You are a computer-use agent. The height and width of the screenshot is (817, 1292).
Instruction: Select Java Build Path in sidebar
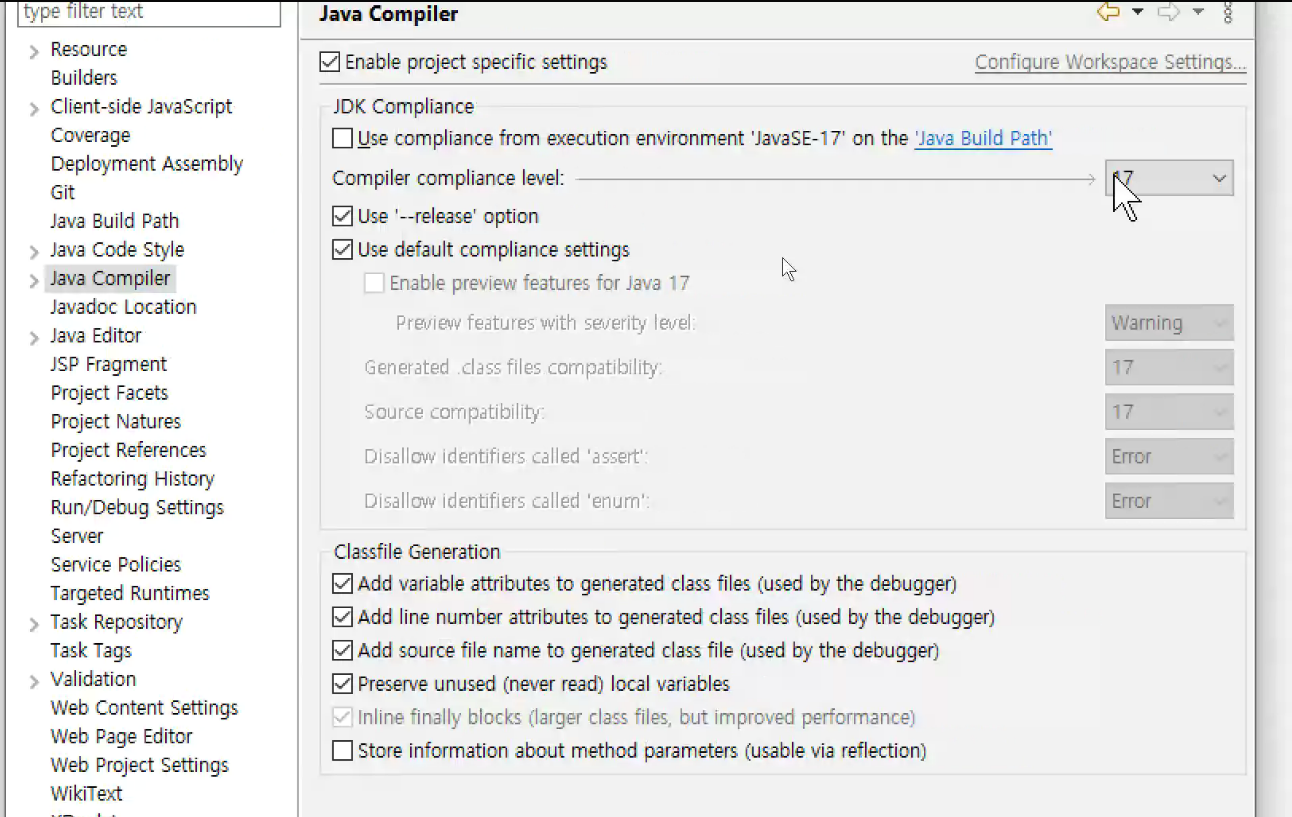pos(115,221)
